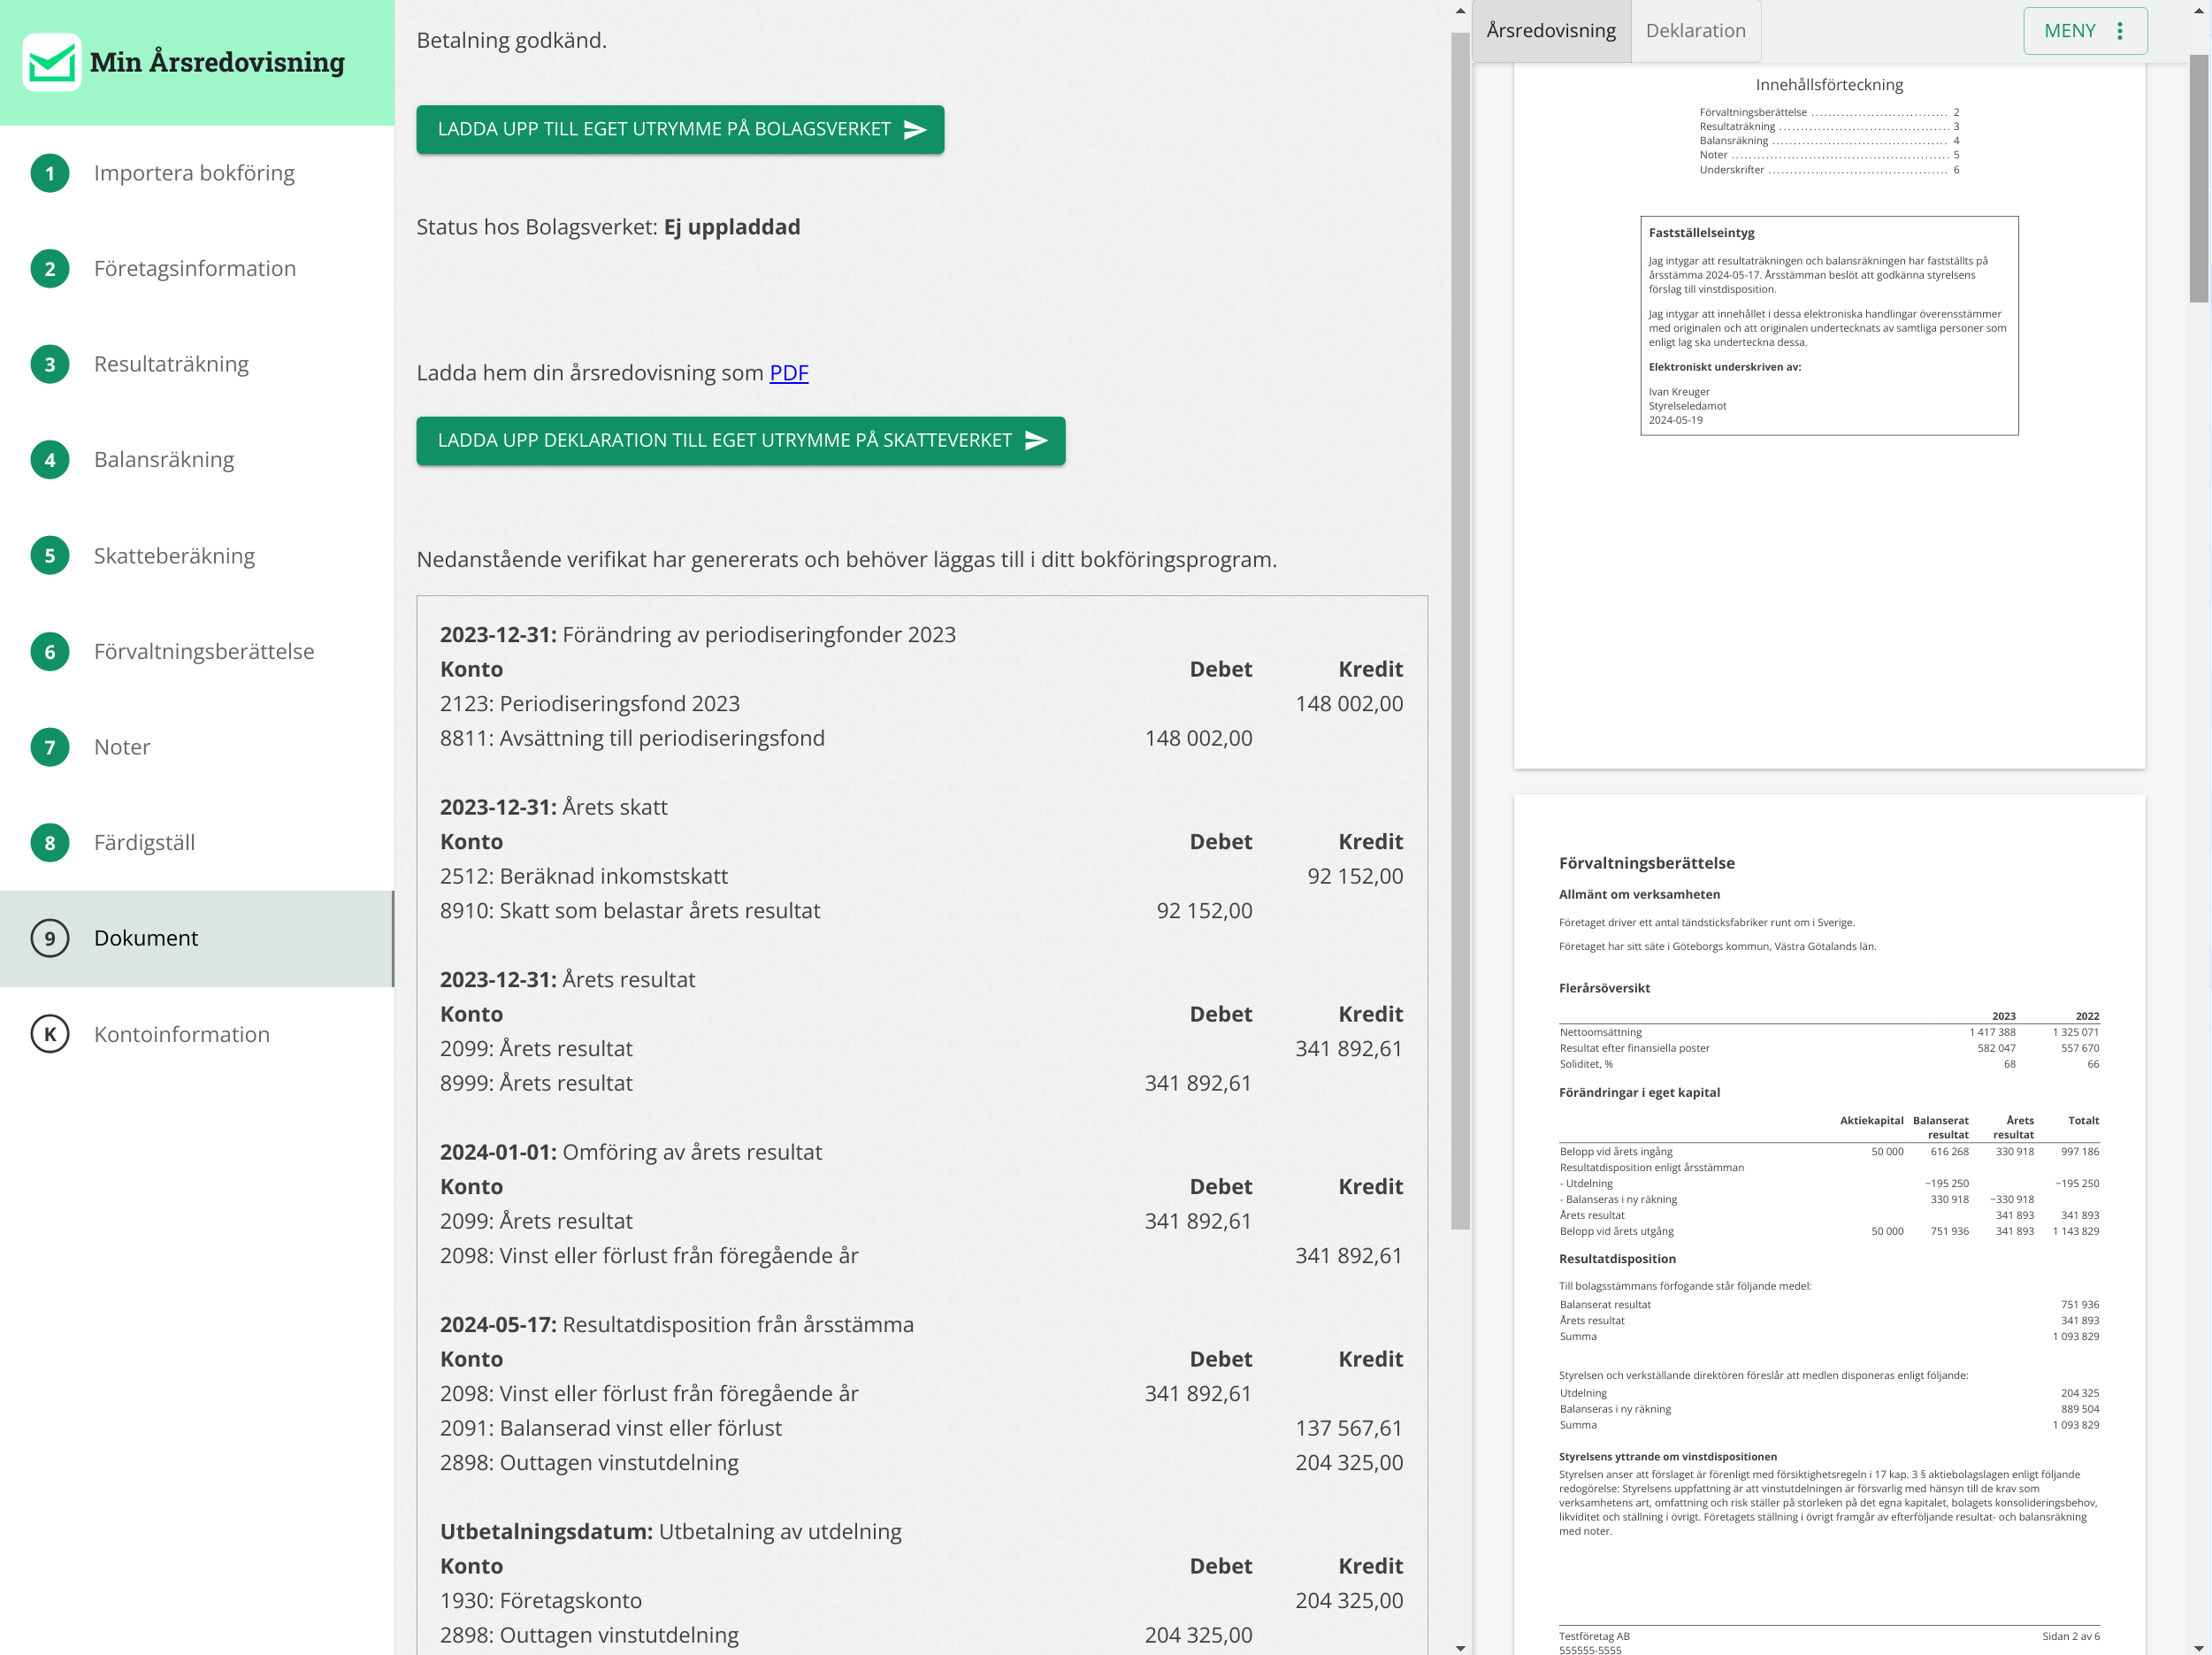Select the Årsredovisning tab

coord(1550,31)
